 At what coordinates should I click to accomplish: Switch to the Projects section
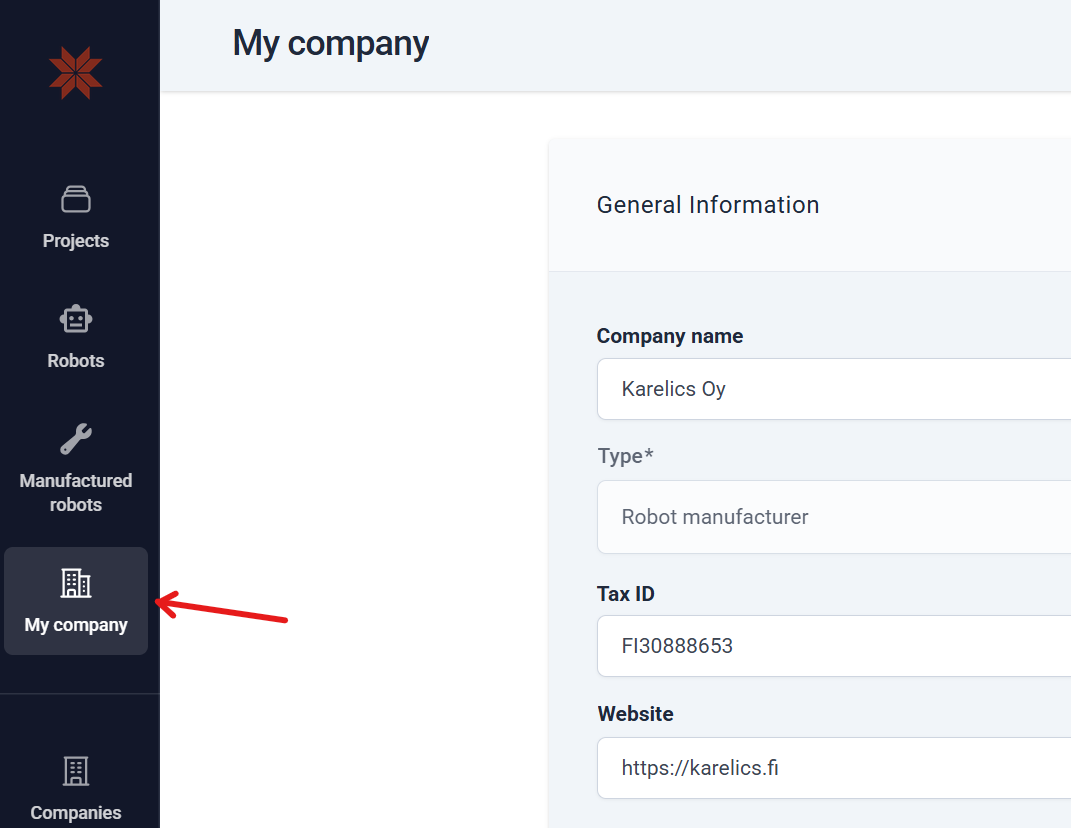tap(76, 215)
